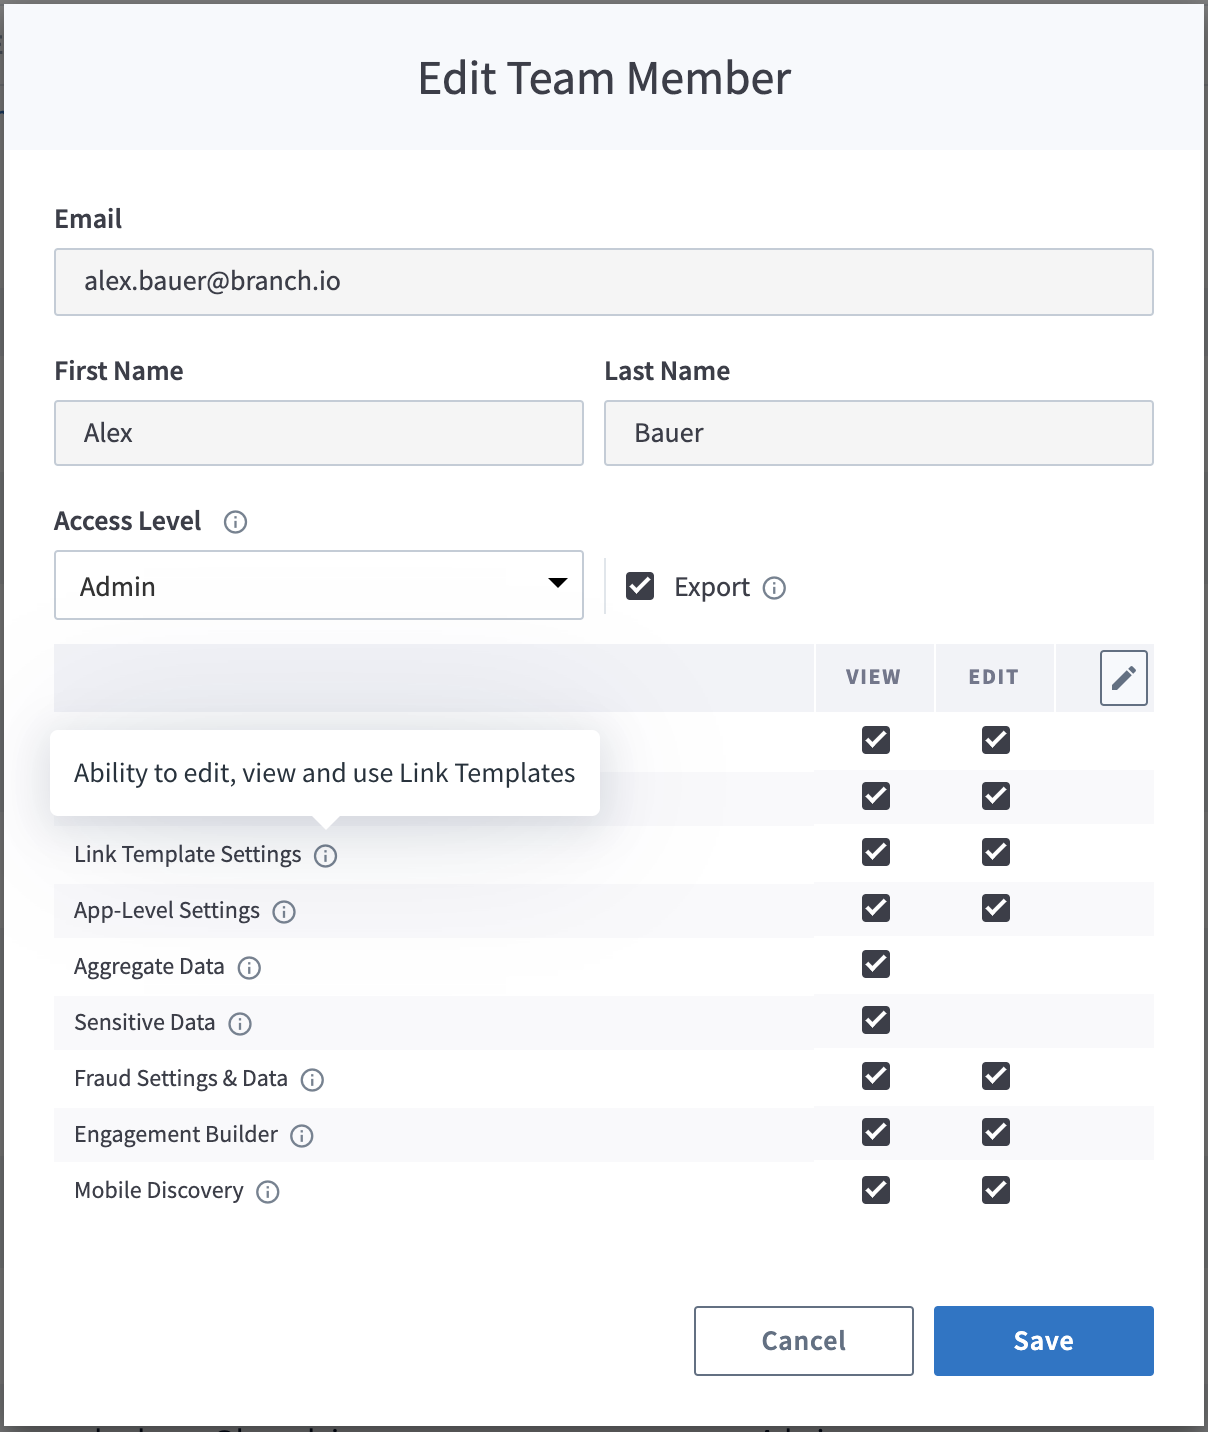Toggle Edit checkbox for Engagement Builder

(996, 1132)
